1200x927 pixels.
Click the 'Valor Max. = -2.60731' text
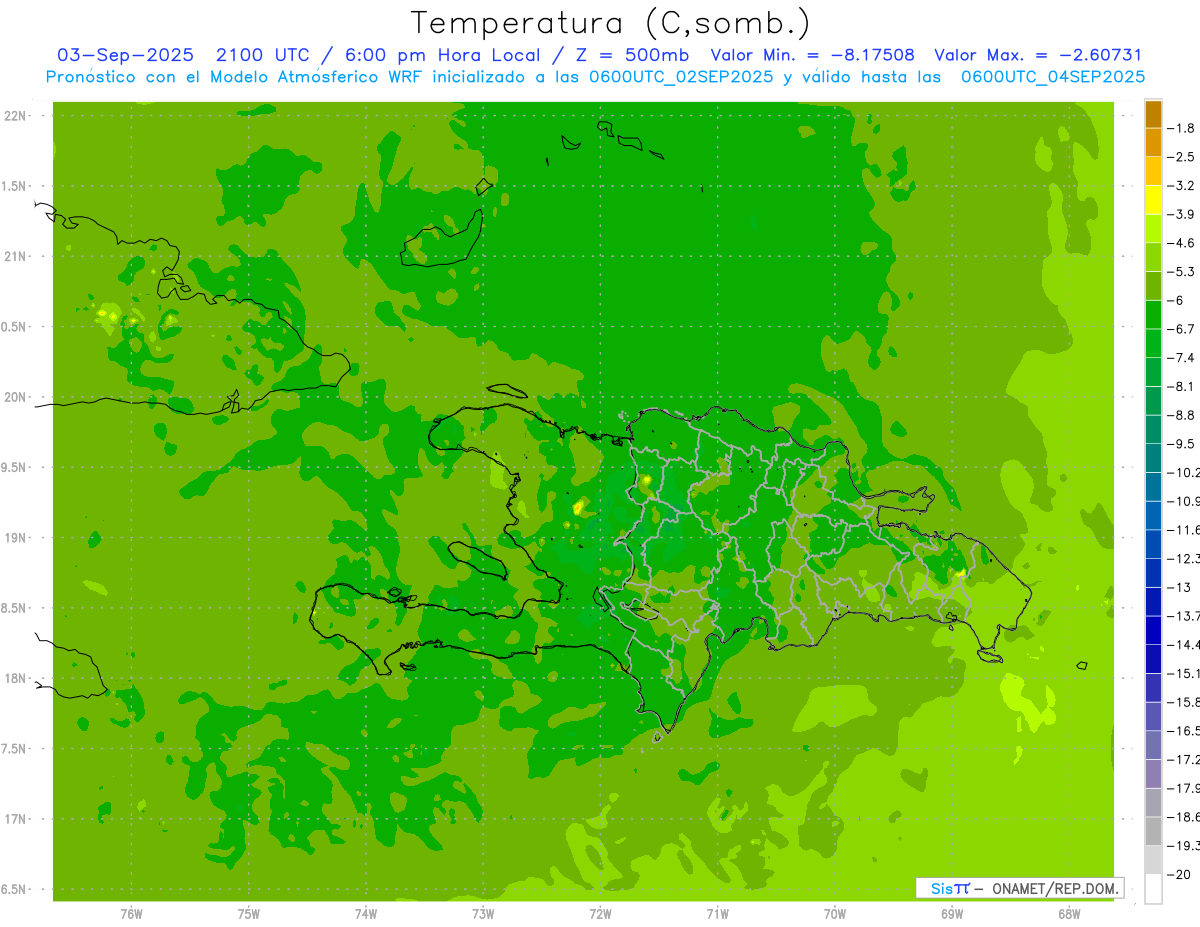1038,55
